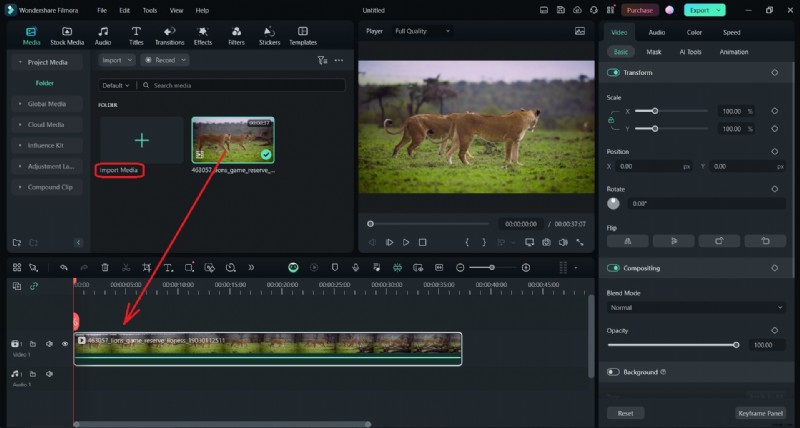The width and height of the screenshot is (800, 428).
Task: Zoom out the timeline with minus icon
Action: (460, 268)
